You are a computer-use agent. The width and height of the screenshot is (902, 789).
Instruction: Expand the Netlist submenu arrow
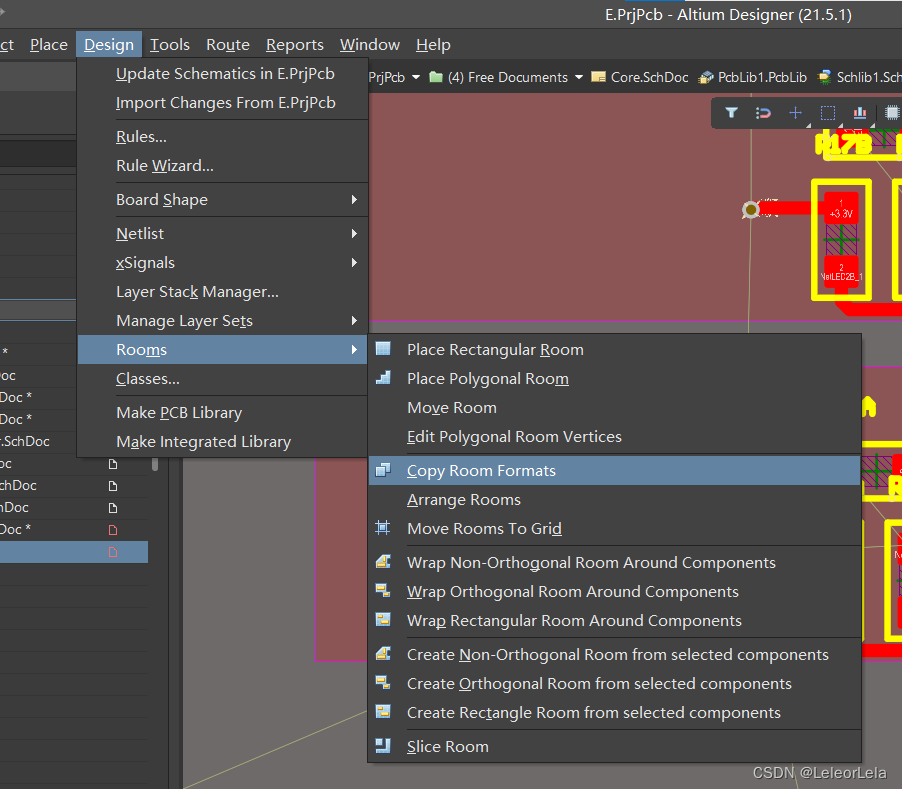354,233
